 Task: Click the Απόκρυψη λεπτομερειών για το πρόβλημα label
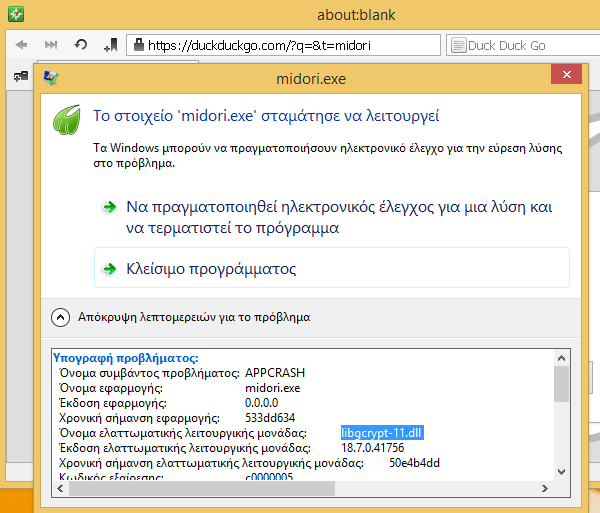coord(194,317)
